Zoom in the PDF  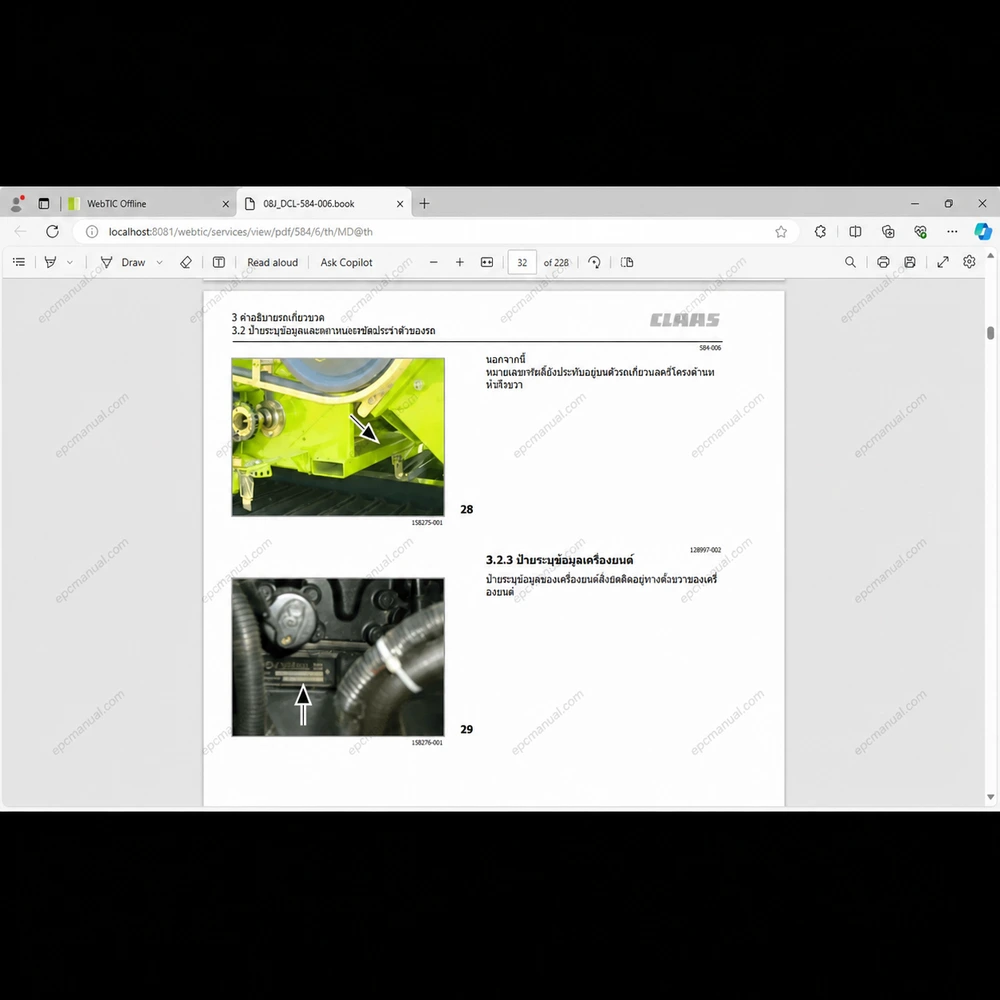[460, 262]
